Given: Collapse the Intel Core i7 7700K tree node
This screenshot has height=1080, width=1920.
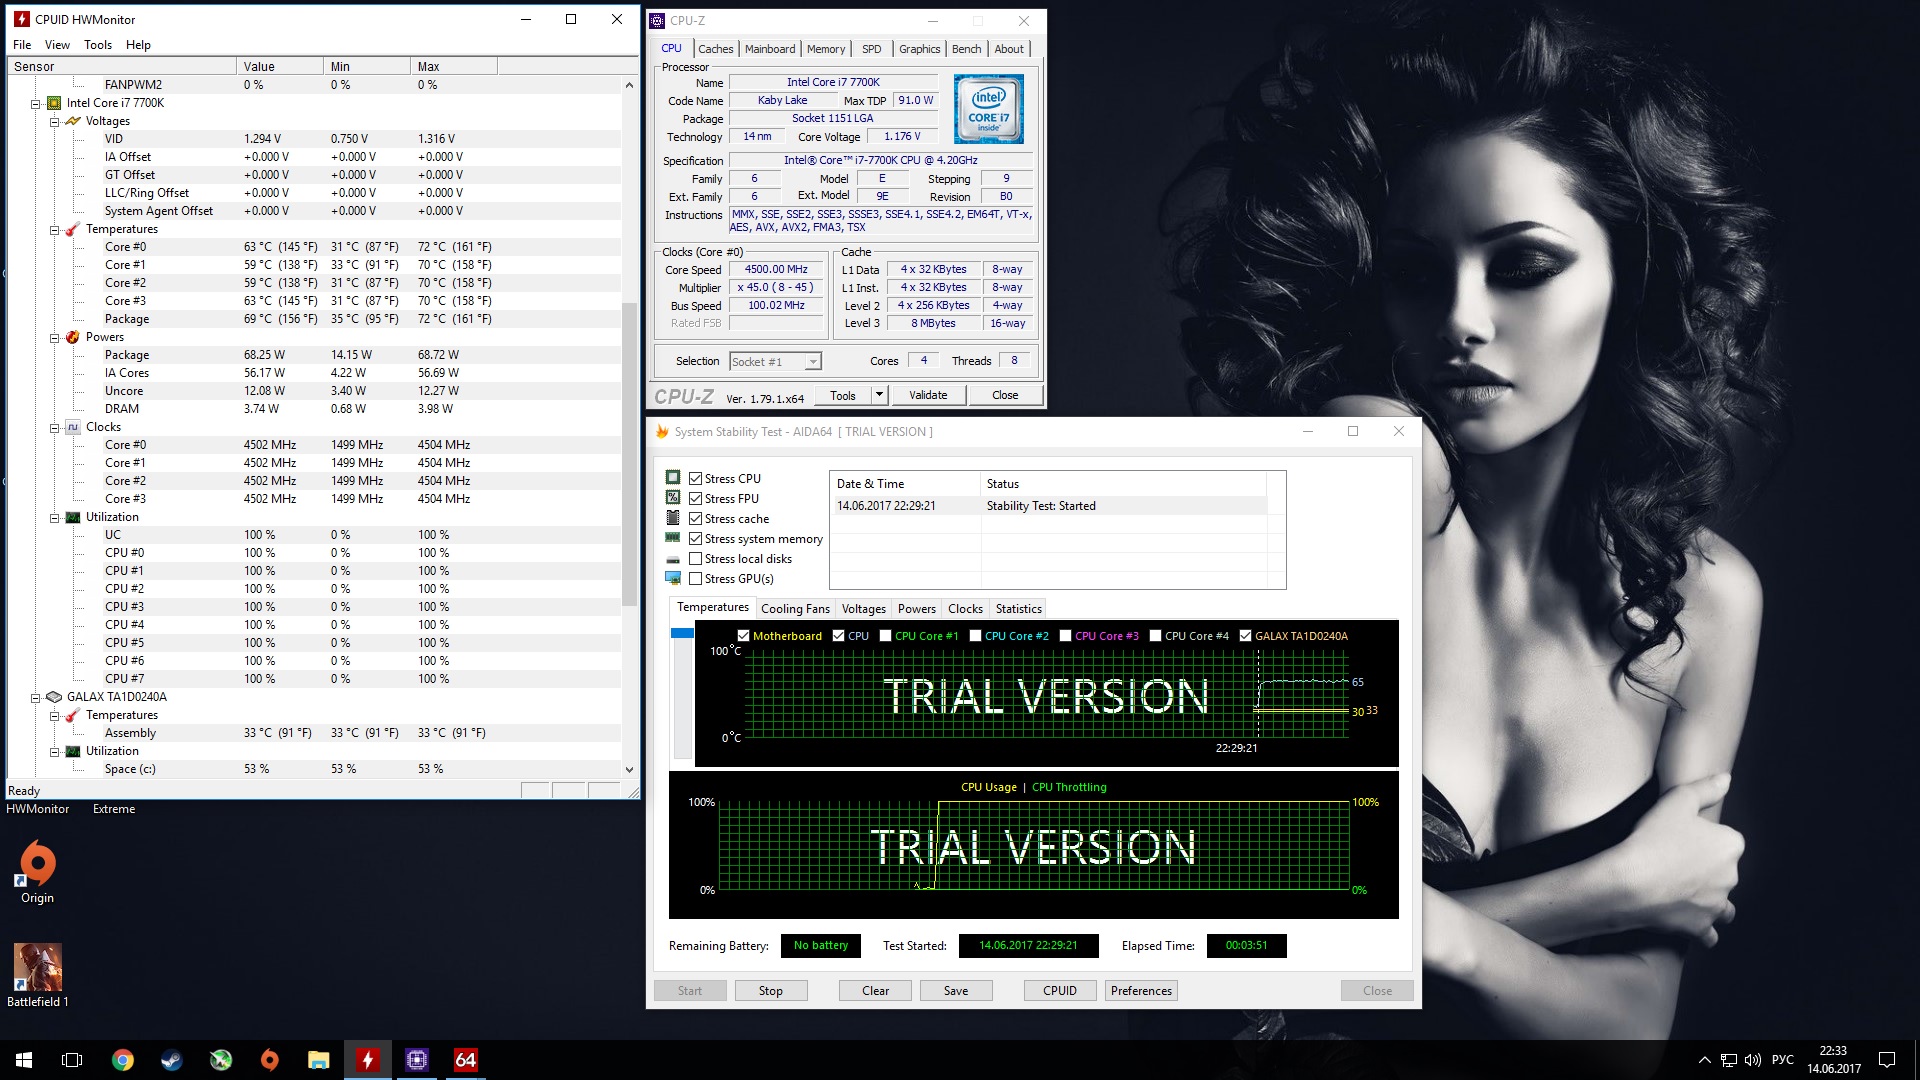Looking at the screenshot, I should [x=36, y=103].
